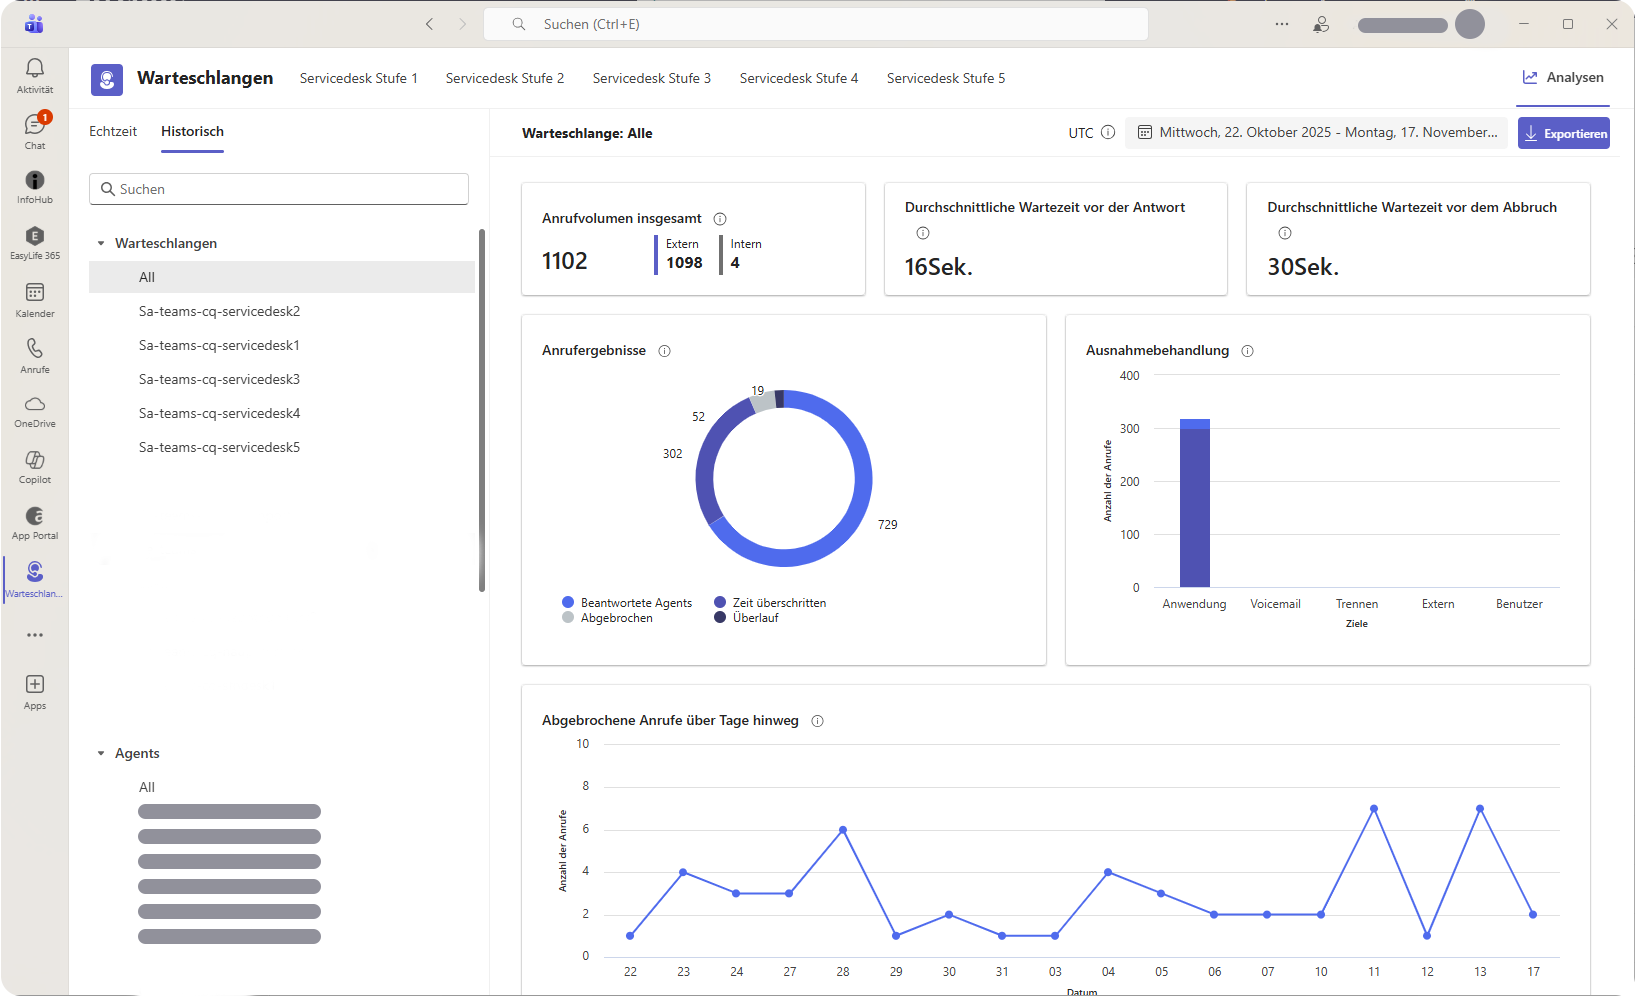Click the Apps plus icon

(35, 685)
